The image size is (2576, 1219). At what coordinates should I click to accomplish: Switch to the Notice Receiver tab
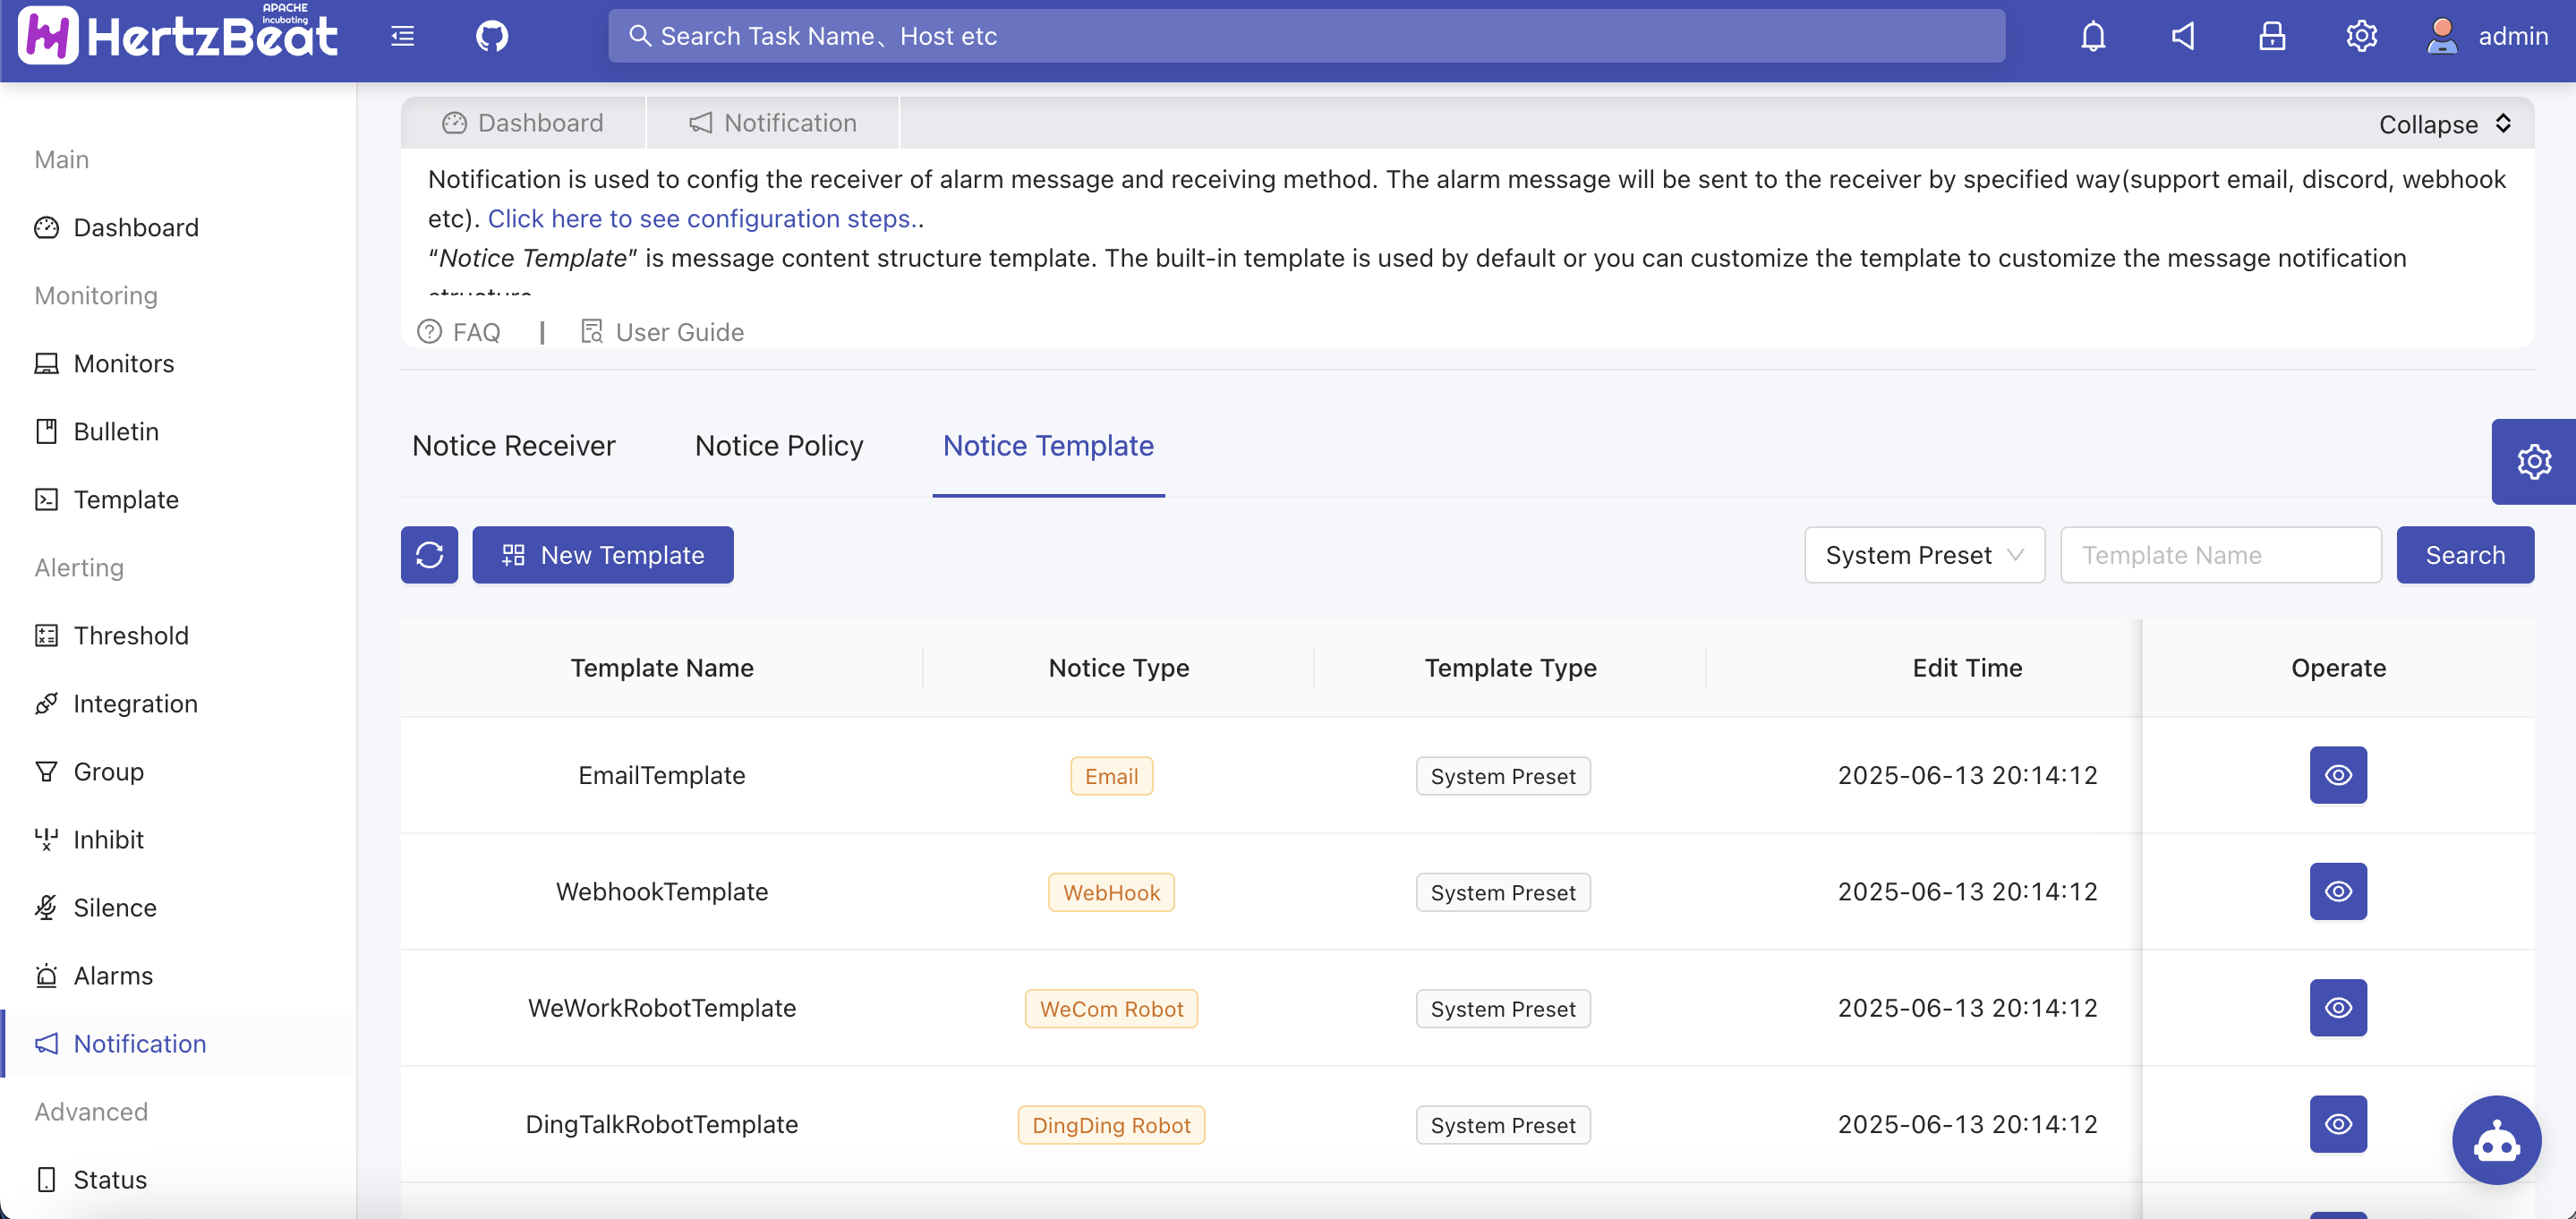(x=514, y=446)
